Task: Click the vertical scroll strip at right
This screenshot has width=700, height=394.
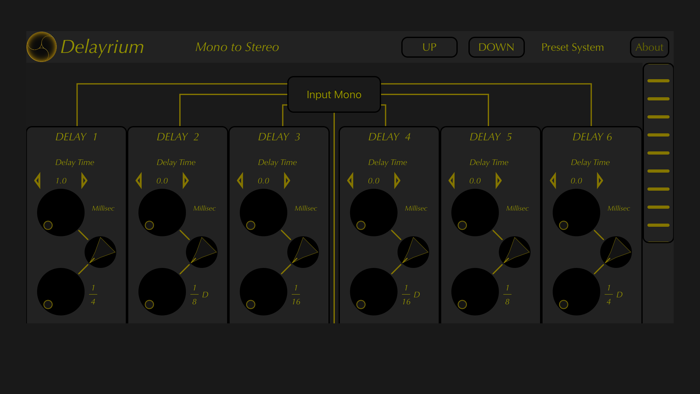Action: (658, 153)
